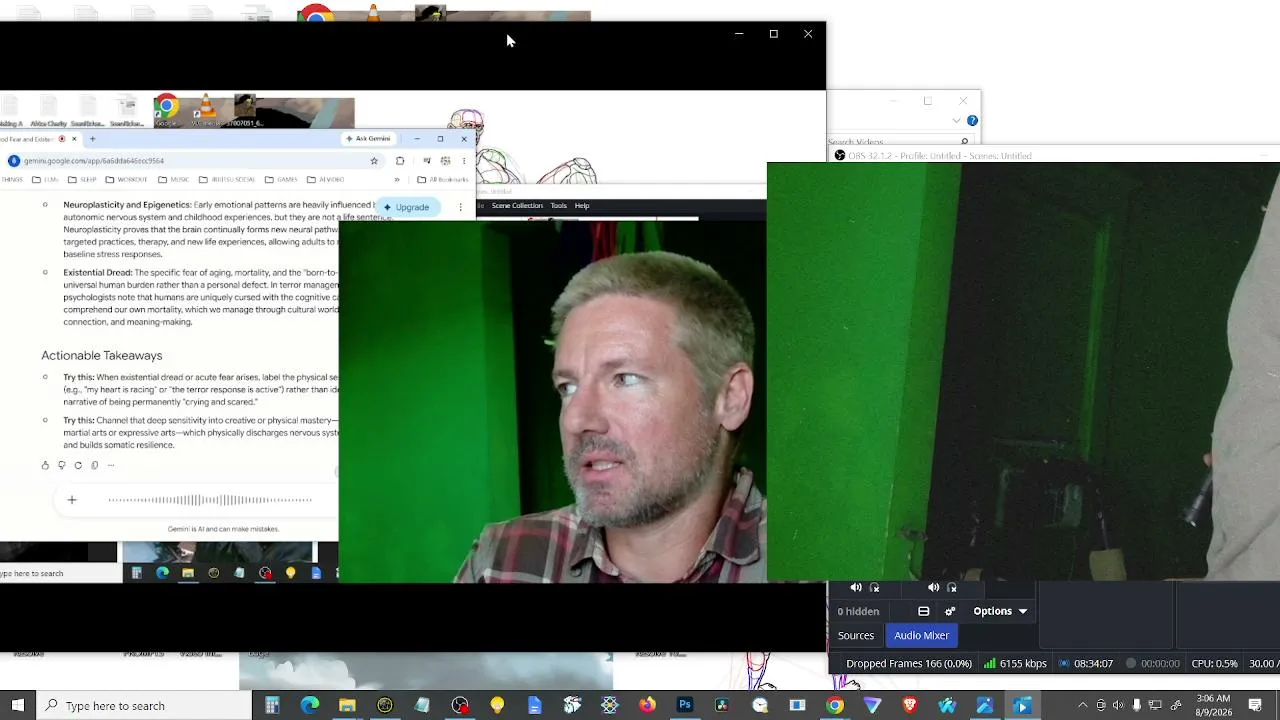The image size is (1280, 720).
Task: Click the main taskbar 'Type here to search' box
Action: [145, 705]
